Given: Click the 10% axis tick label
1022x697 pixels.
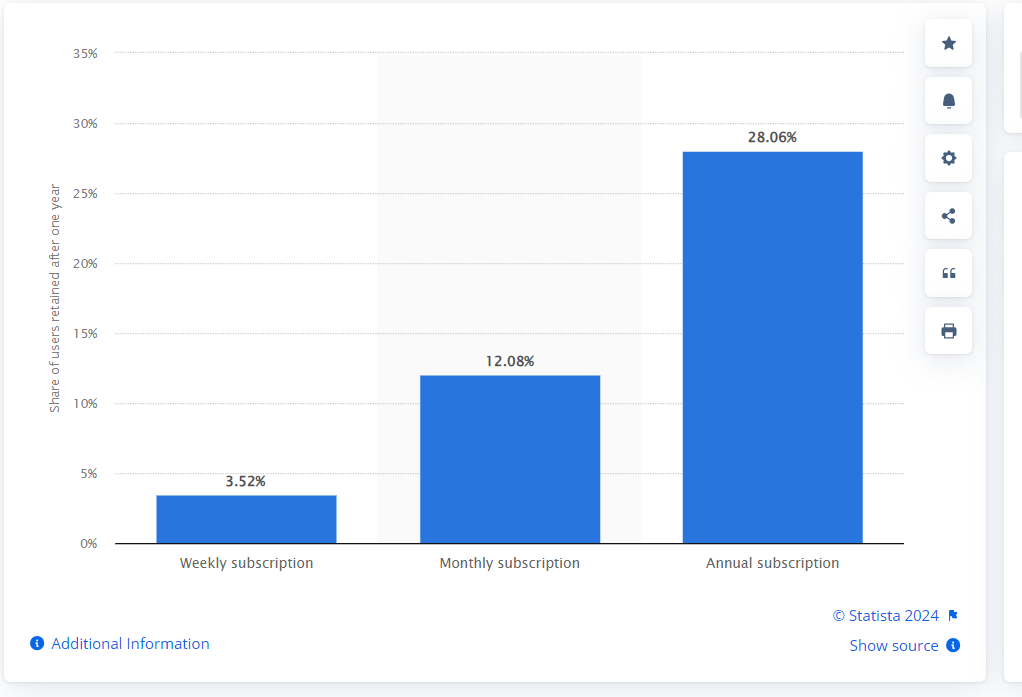Looking at the screenshot, I should coord(85,404).
